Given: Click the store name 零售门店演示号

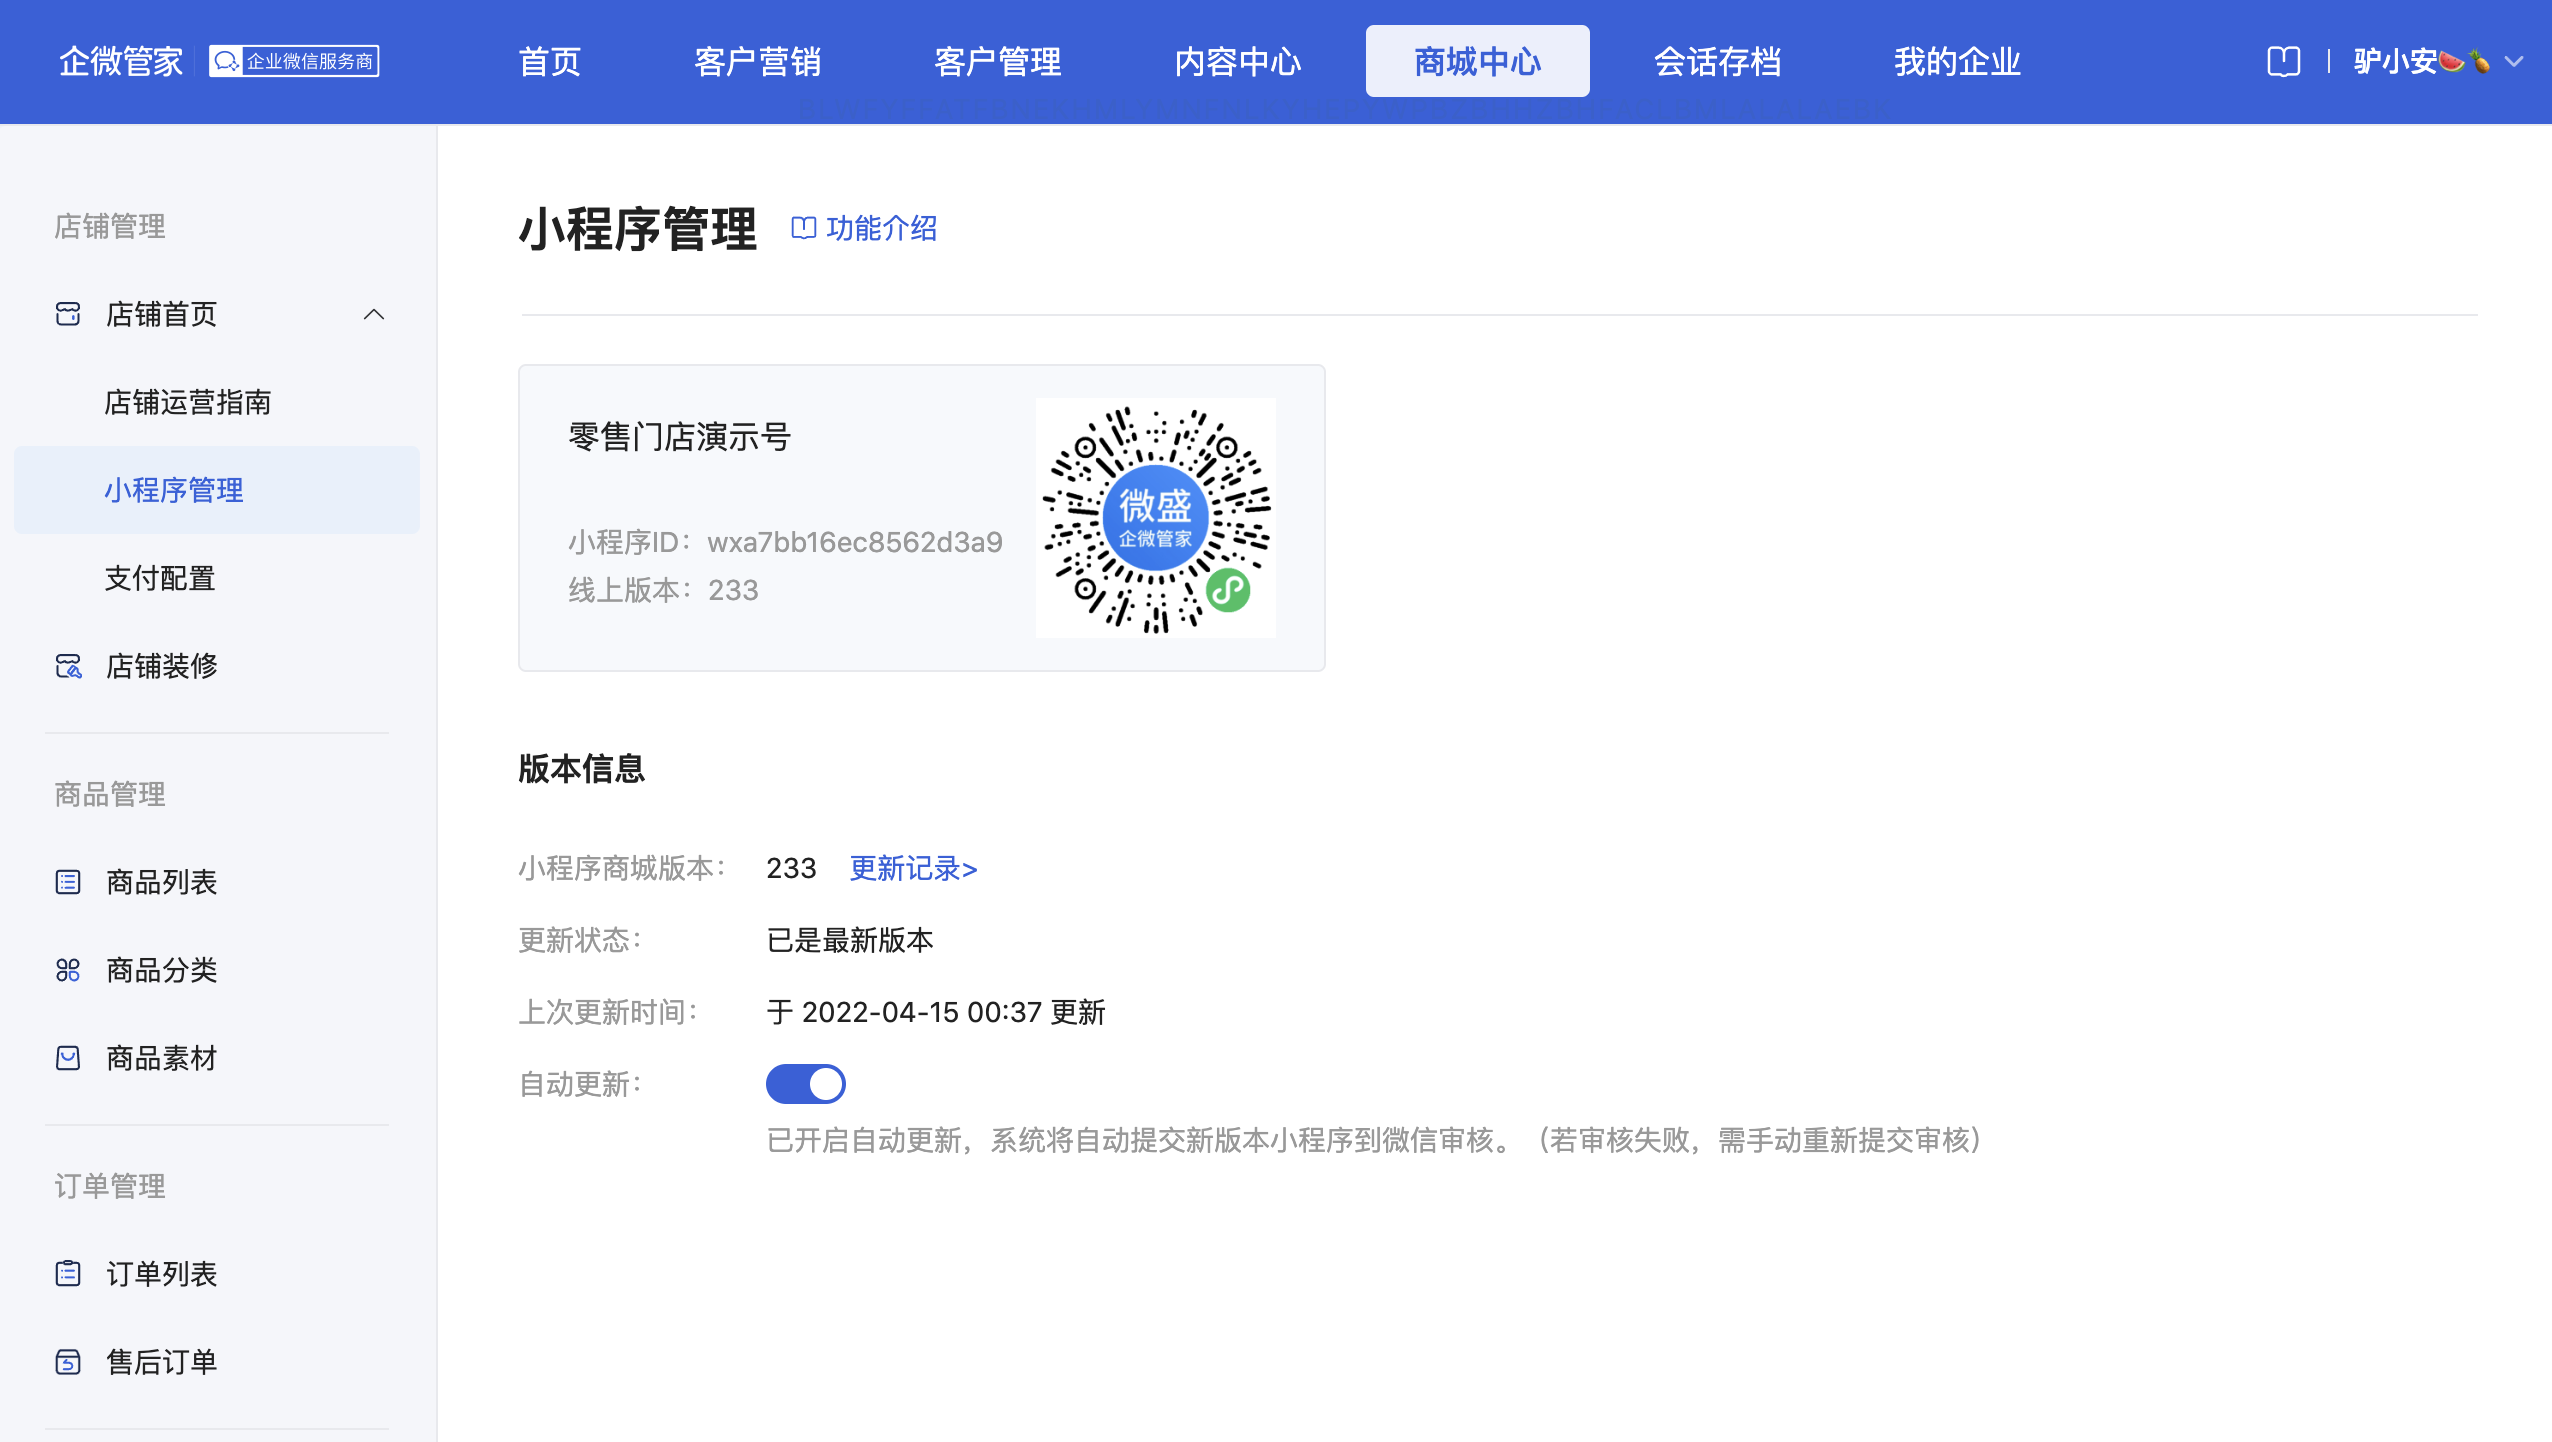Looking at the screenshot, I should coord(680,437).
